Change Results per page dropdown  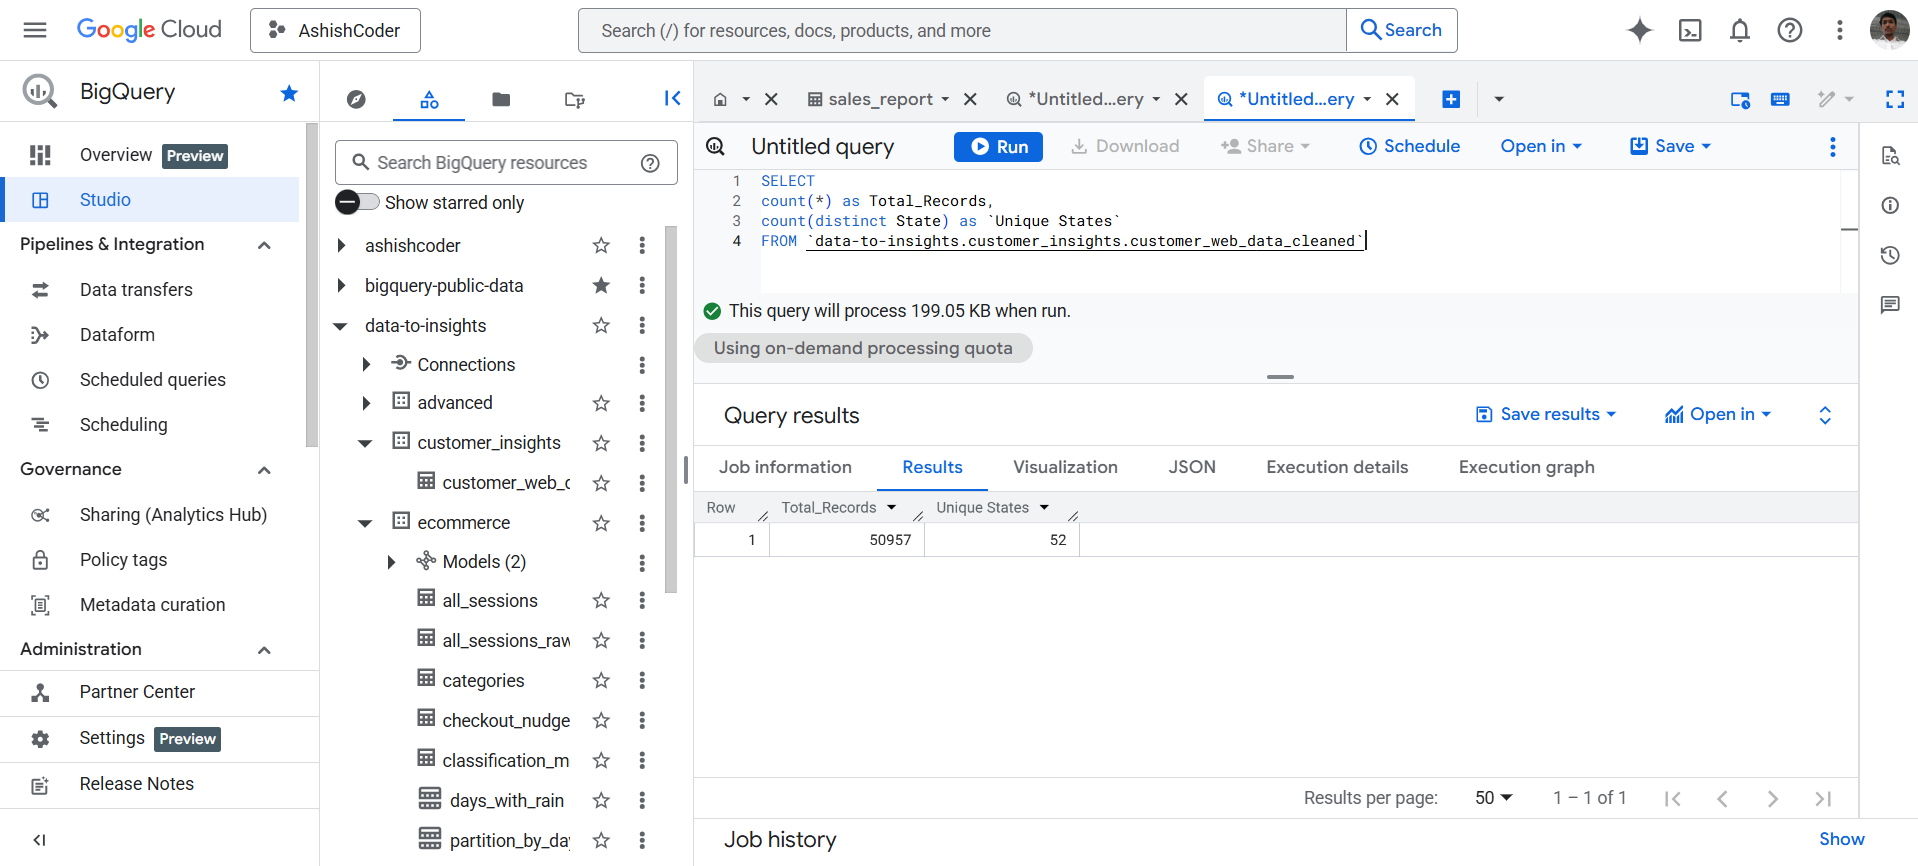click(x=1493, y=798)
